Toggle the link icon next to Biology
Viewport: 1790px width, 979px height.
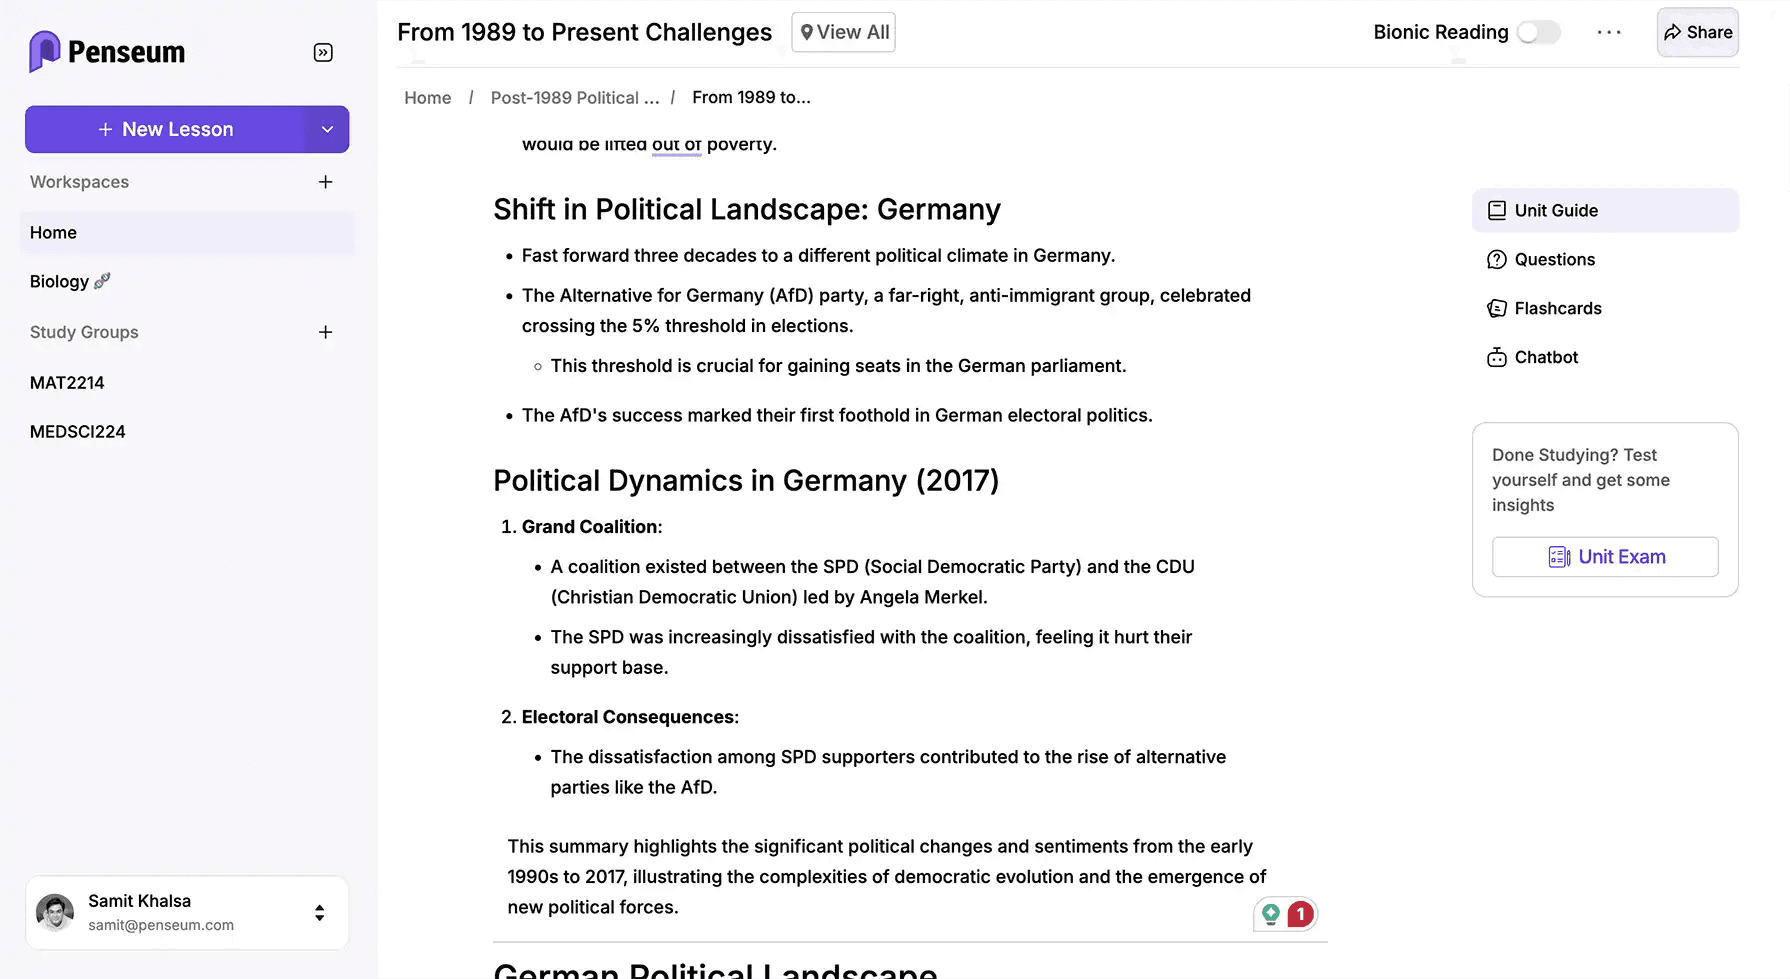pyautogui.click(x=101, y=281)
